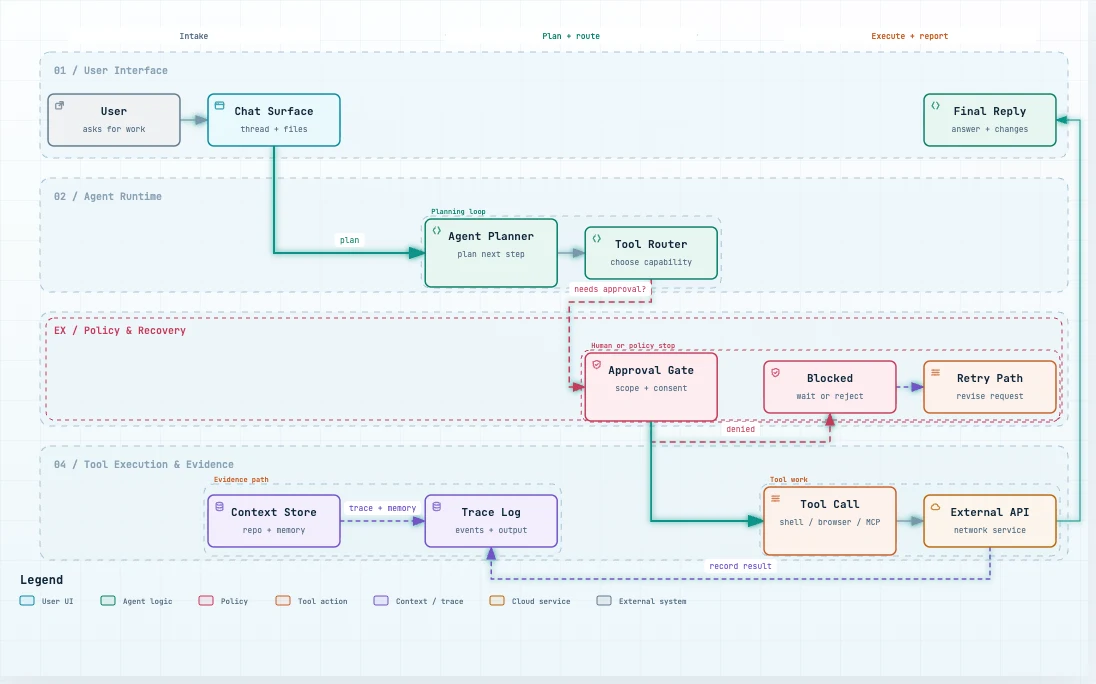Click 'wait or reject' subtitle text

point(830,396)
